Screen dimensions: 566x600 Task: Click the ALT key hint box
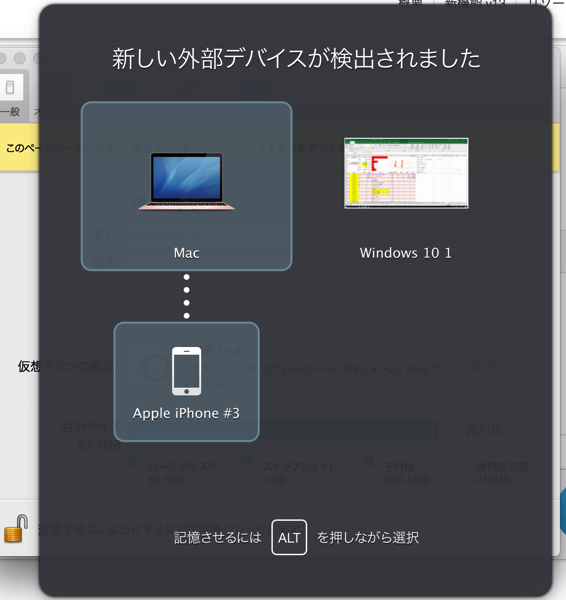[x=289, y=537]
